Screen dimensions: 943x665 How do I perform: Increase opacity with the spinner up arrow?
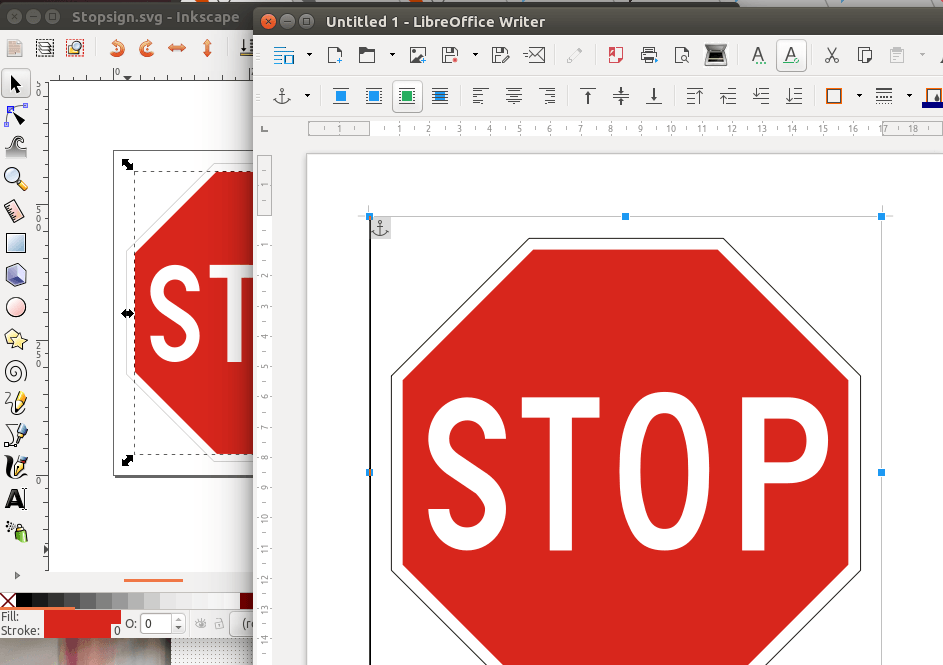(x=179, y=619)
